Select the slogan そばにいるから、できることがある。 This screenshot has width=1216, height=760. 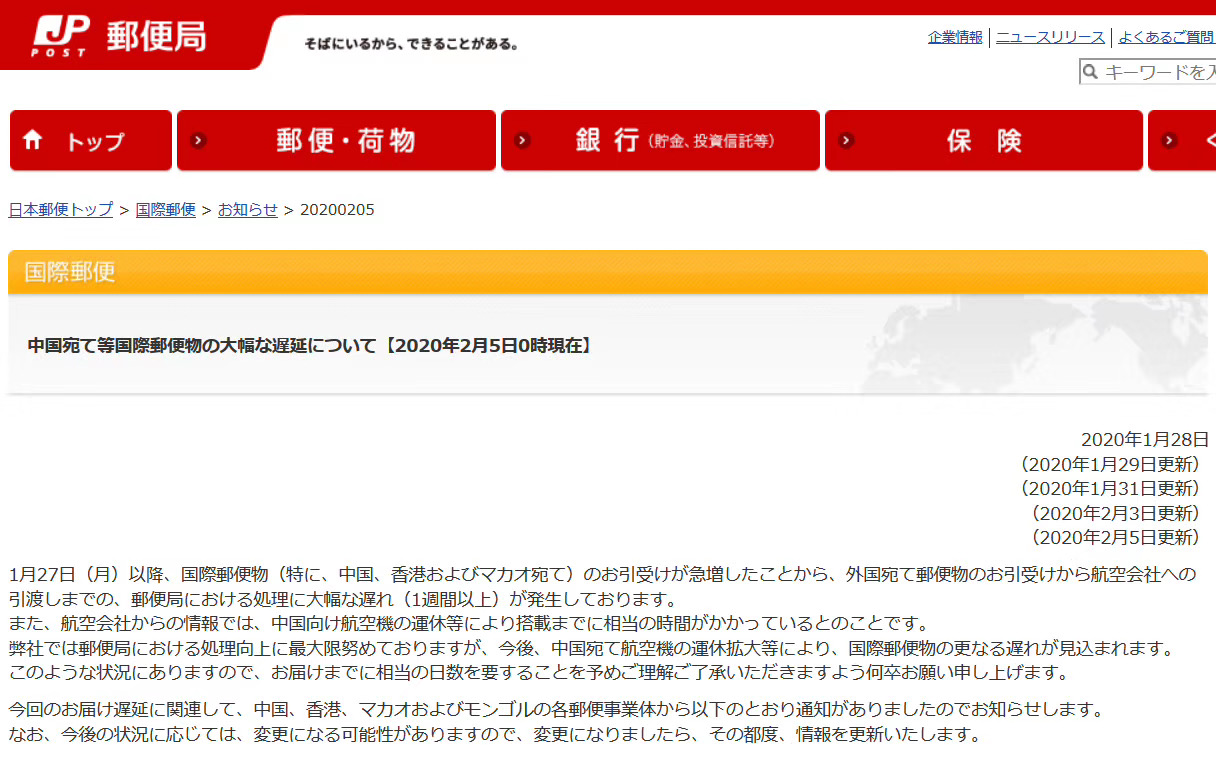(x=411, y=43)
